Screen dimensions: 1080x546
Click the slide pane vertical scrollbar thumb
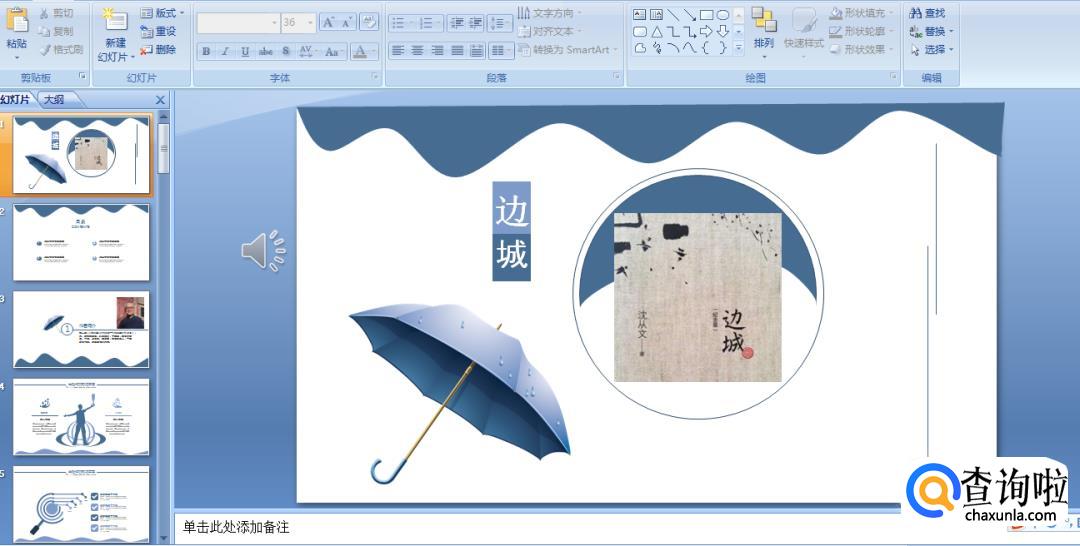(x=163, y=148)
